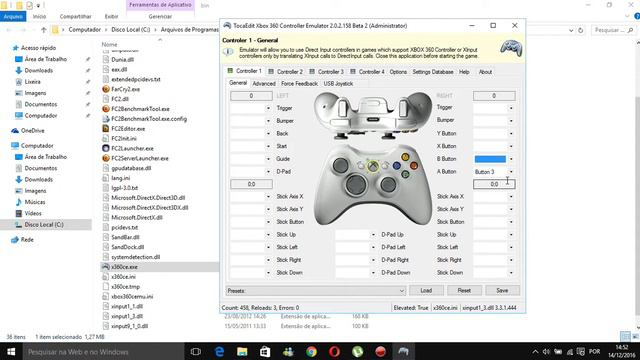Open Task View from the taskbar

click(x=196, y=351)
